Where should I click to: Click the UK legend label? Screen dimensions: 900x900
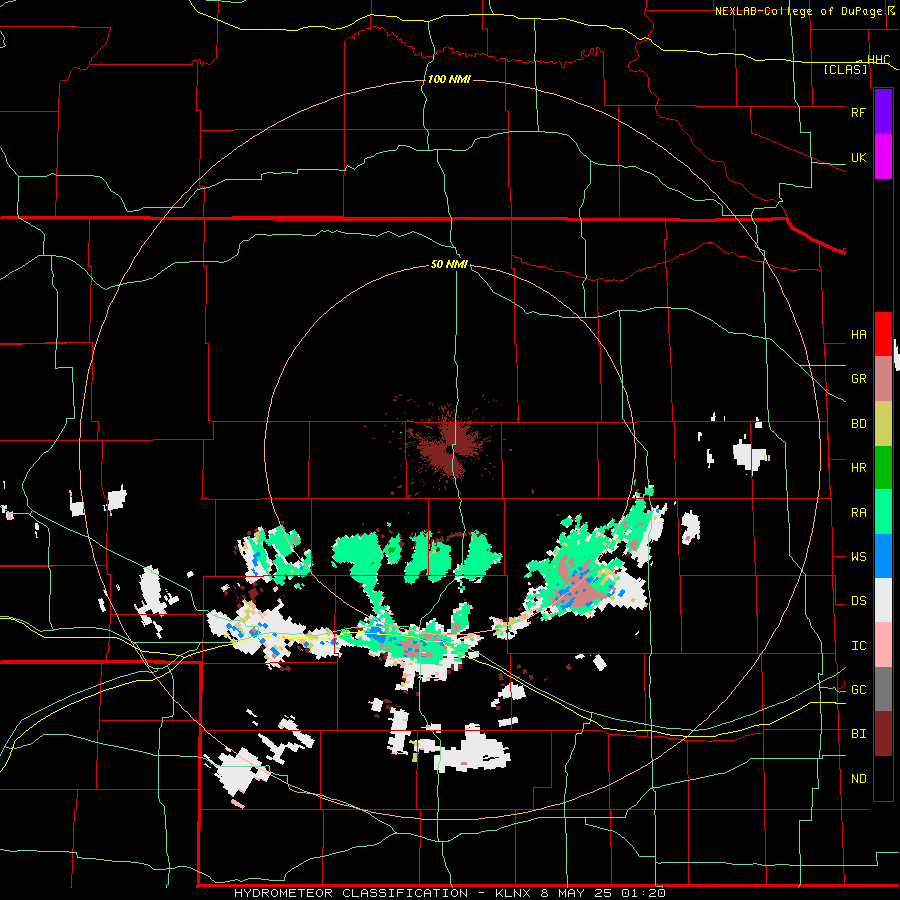pos(858,157)
